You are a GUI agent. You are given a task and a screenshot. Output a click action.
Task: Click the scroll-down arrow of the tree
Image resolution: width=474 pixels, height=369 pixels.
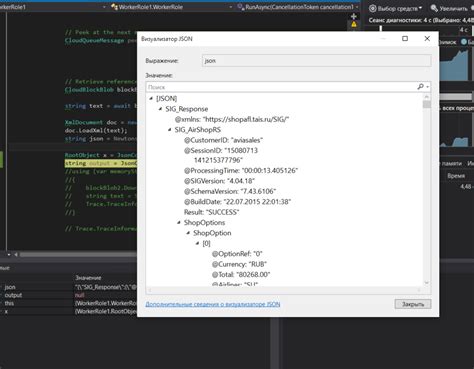pyautogui.click(x=427, y=283)
